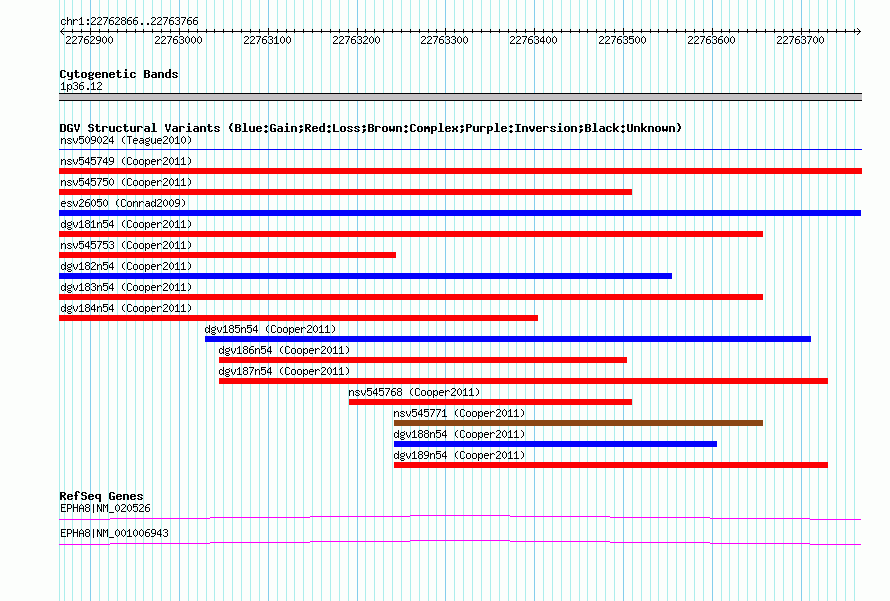Screen dimensions: 890x601
Task: Click ruler position 22763500
Action: (x=623, y=40)
